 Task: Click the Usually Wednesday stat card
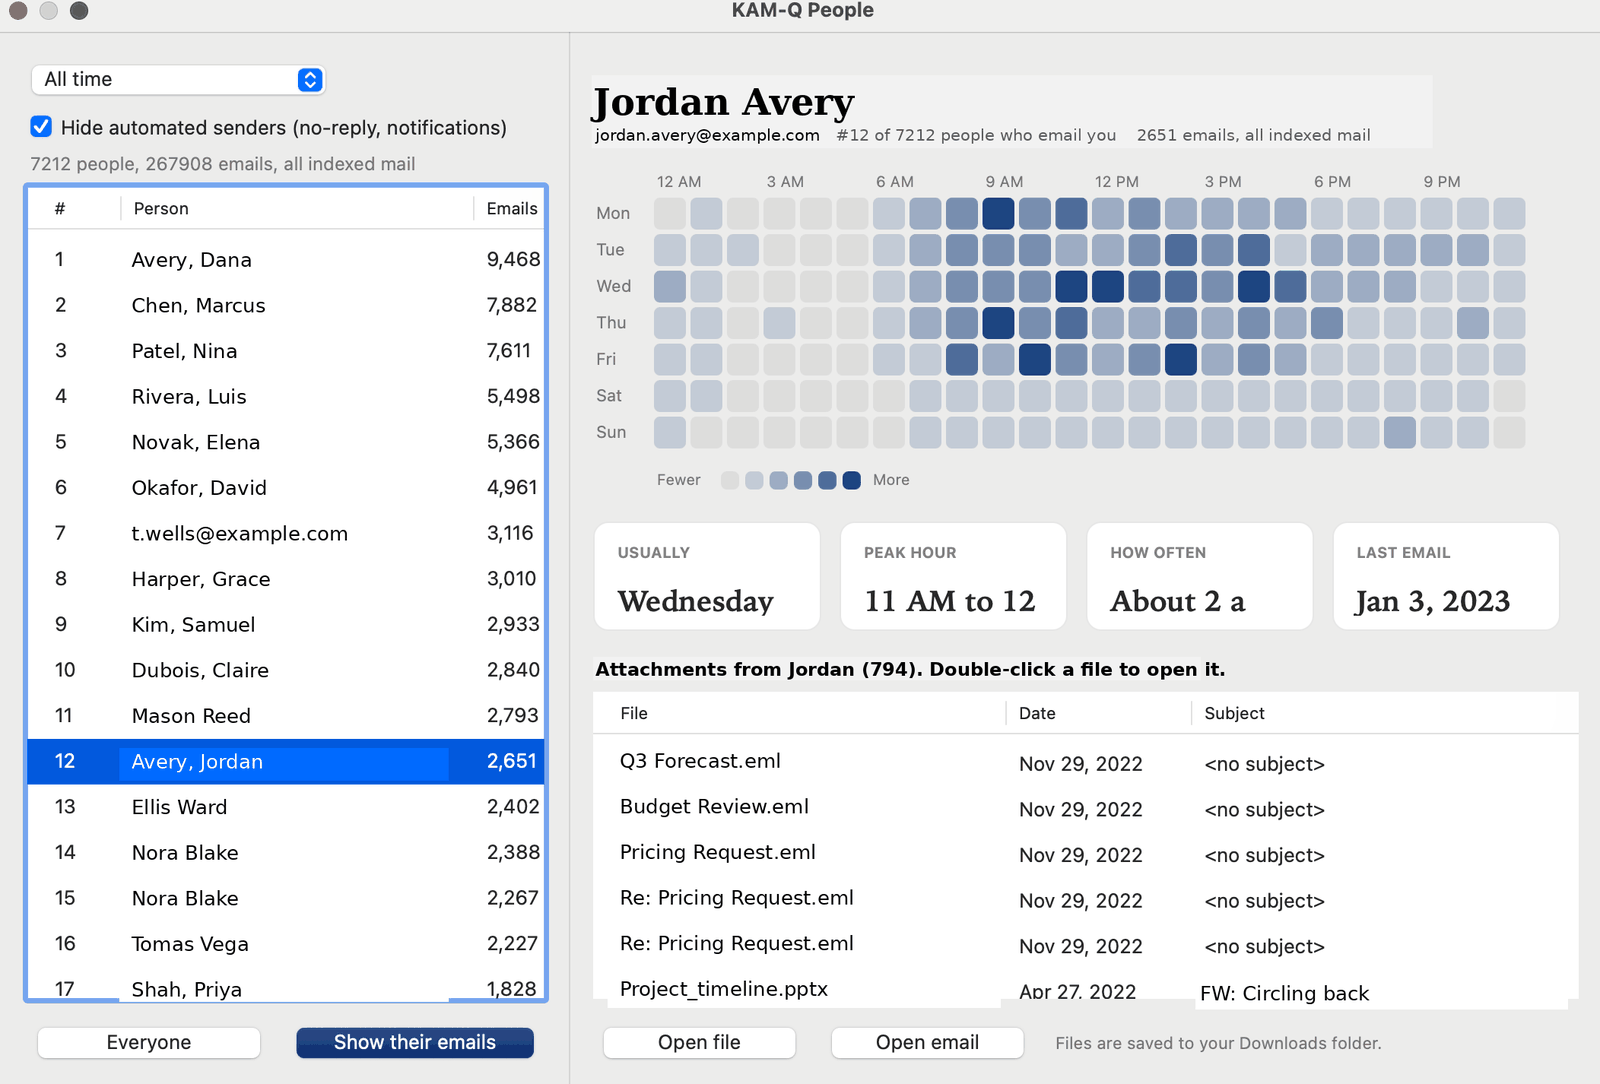(707, 576)
